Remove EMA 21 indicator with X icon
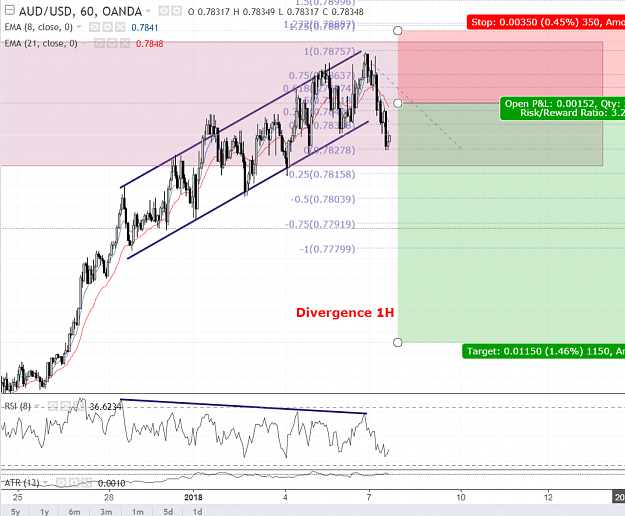The width and height of the screenshot is (625, 516). (x=125, y=43)
